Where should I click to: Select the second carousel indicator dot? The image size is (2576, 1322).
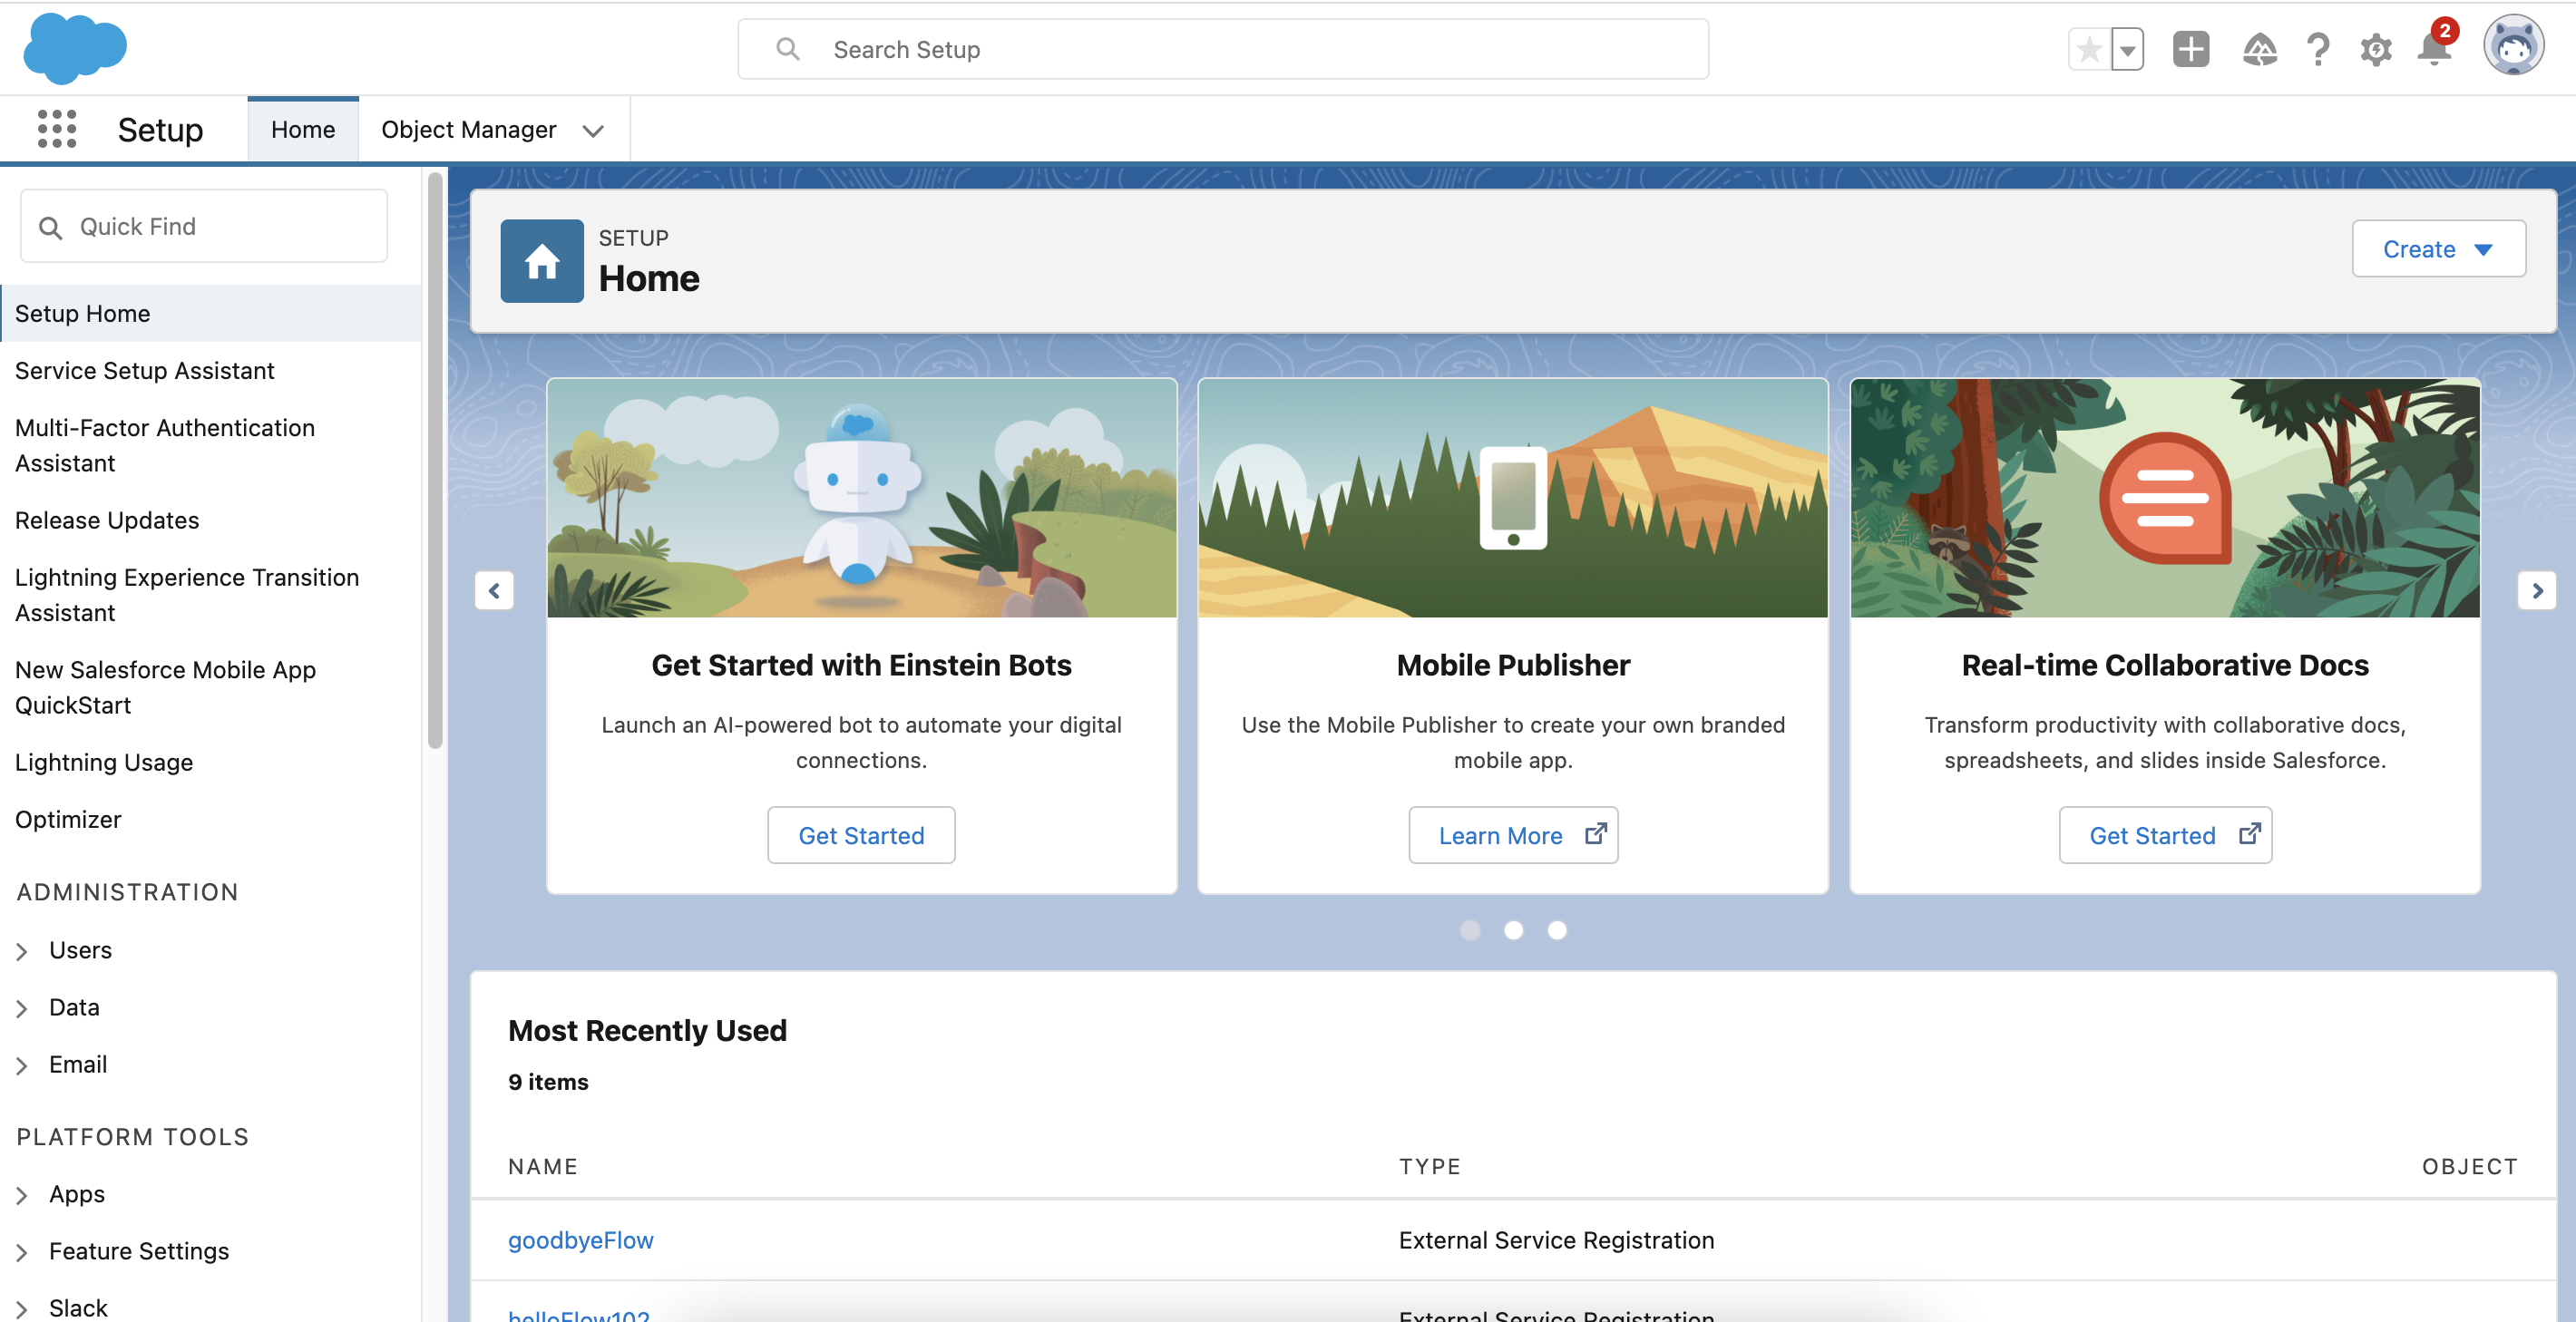coord(1513,930)
